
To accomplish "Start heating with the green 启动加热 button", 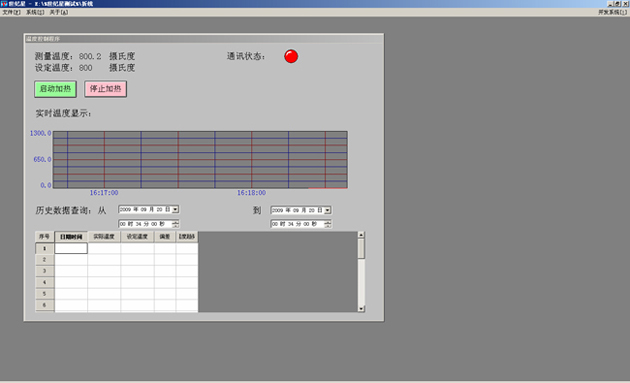I will pos(55,89).
